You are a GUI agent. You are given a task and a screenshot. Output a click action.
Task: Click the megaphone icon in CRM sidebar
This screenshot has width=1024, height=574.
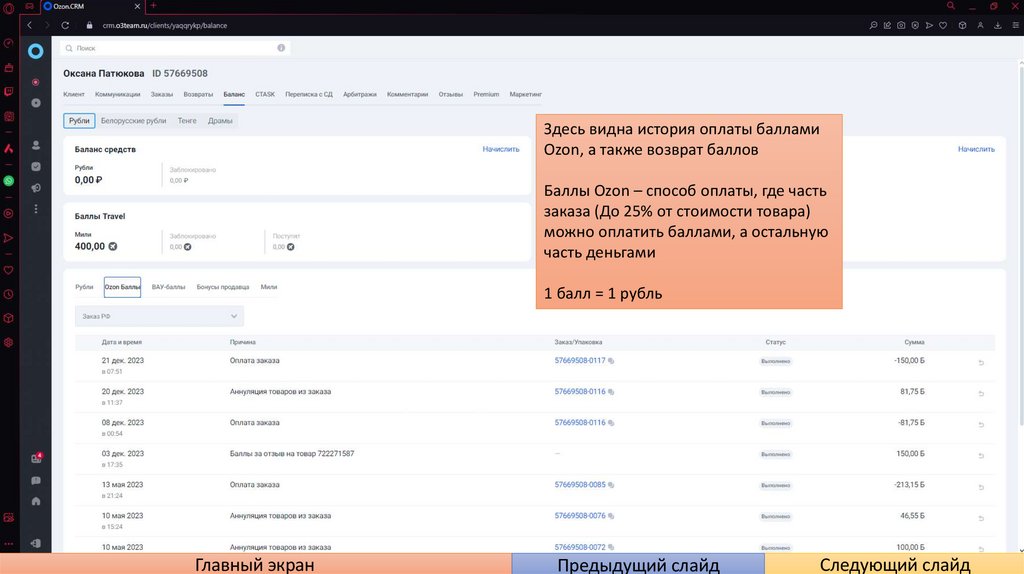[36, 188]
